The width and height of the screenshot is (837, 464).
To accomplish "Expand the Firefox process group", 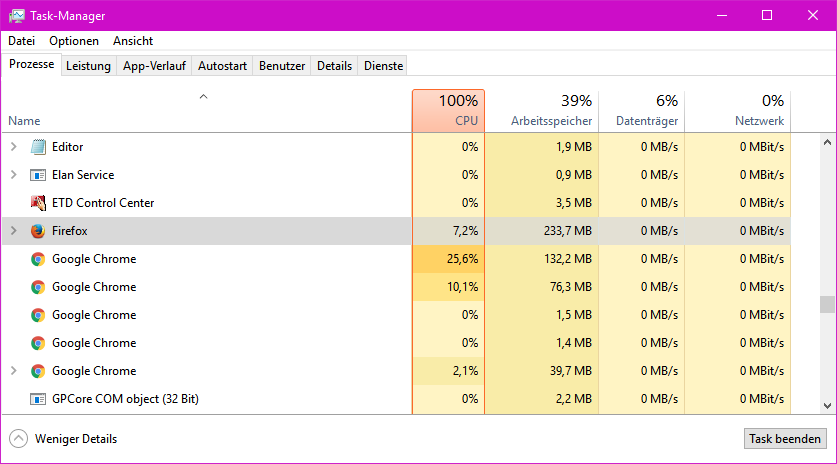I will [x=13, y=231].
